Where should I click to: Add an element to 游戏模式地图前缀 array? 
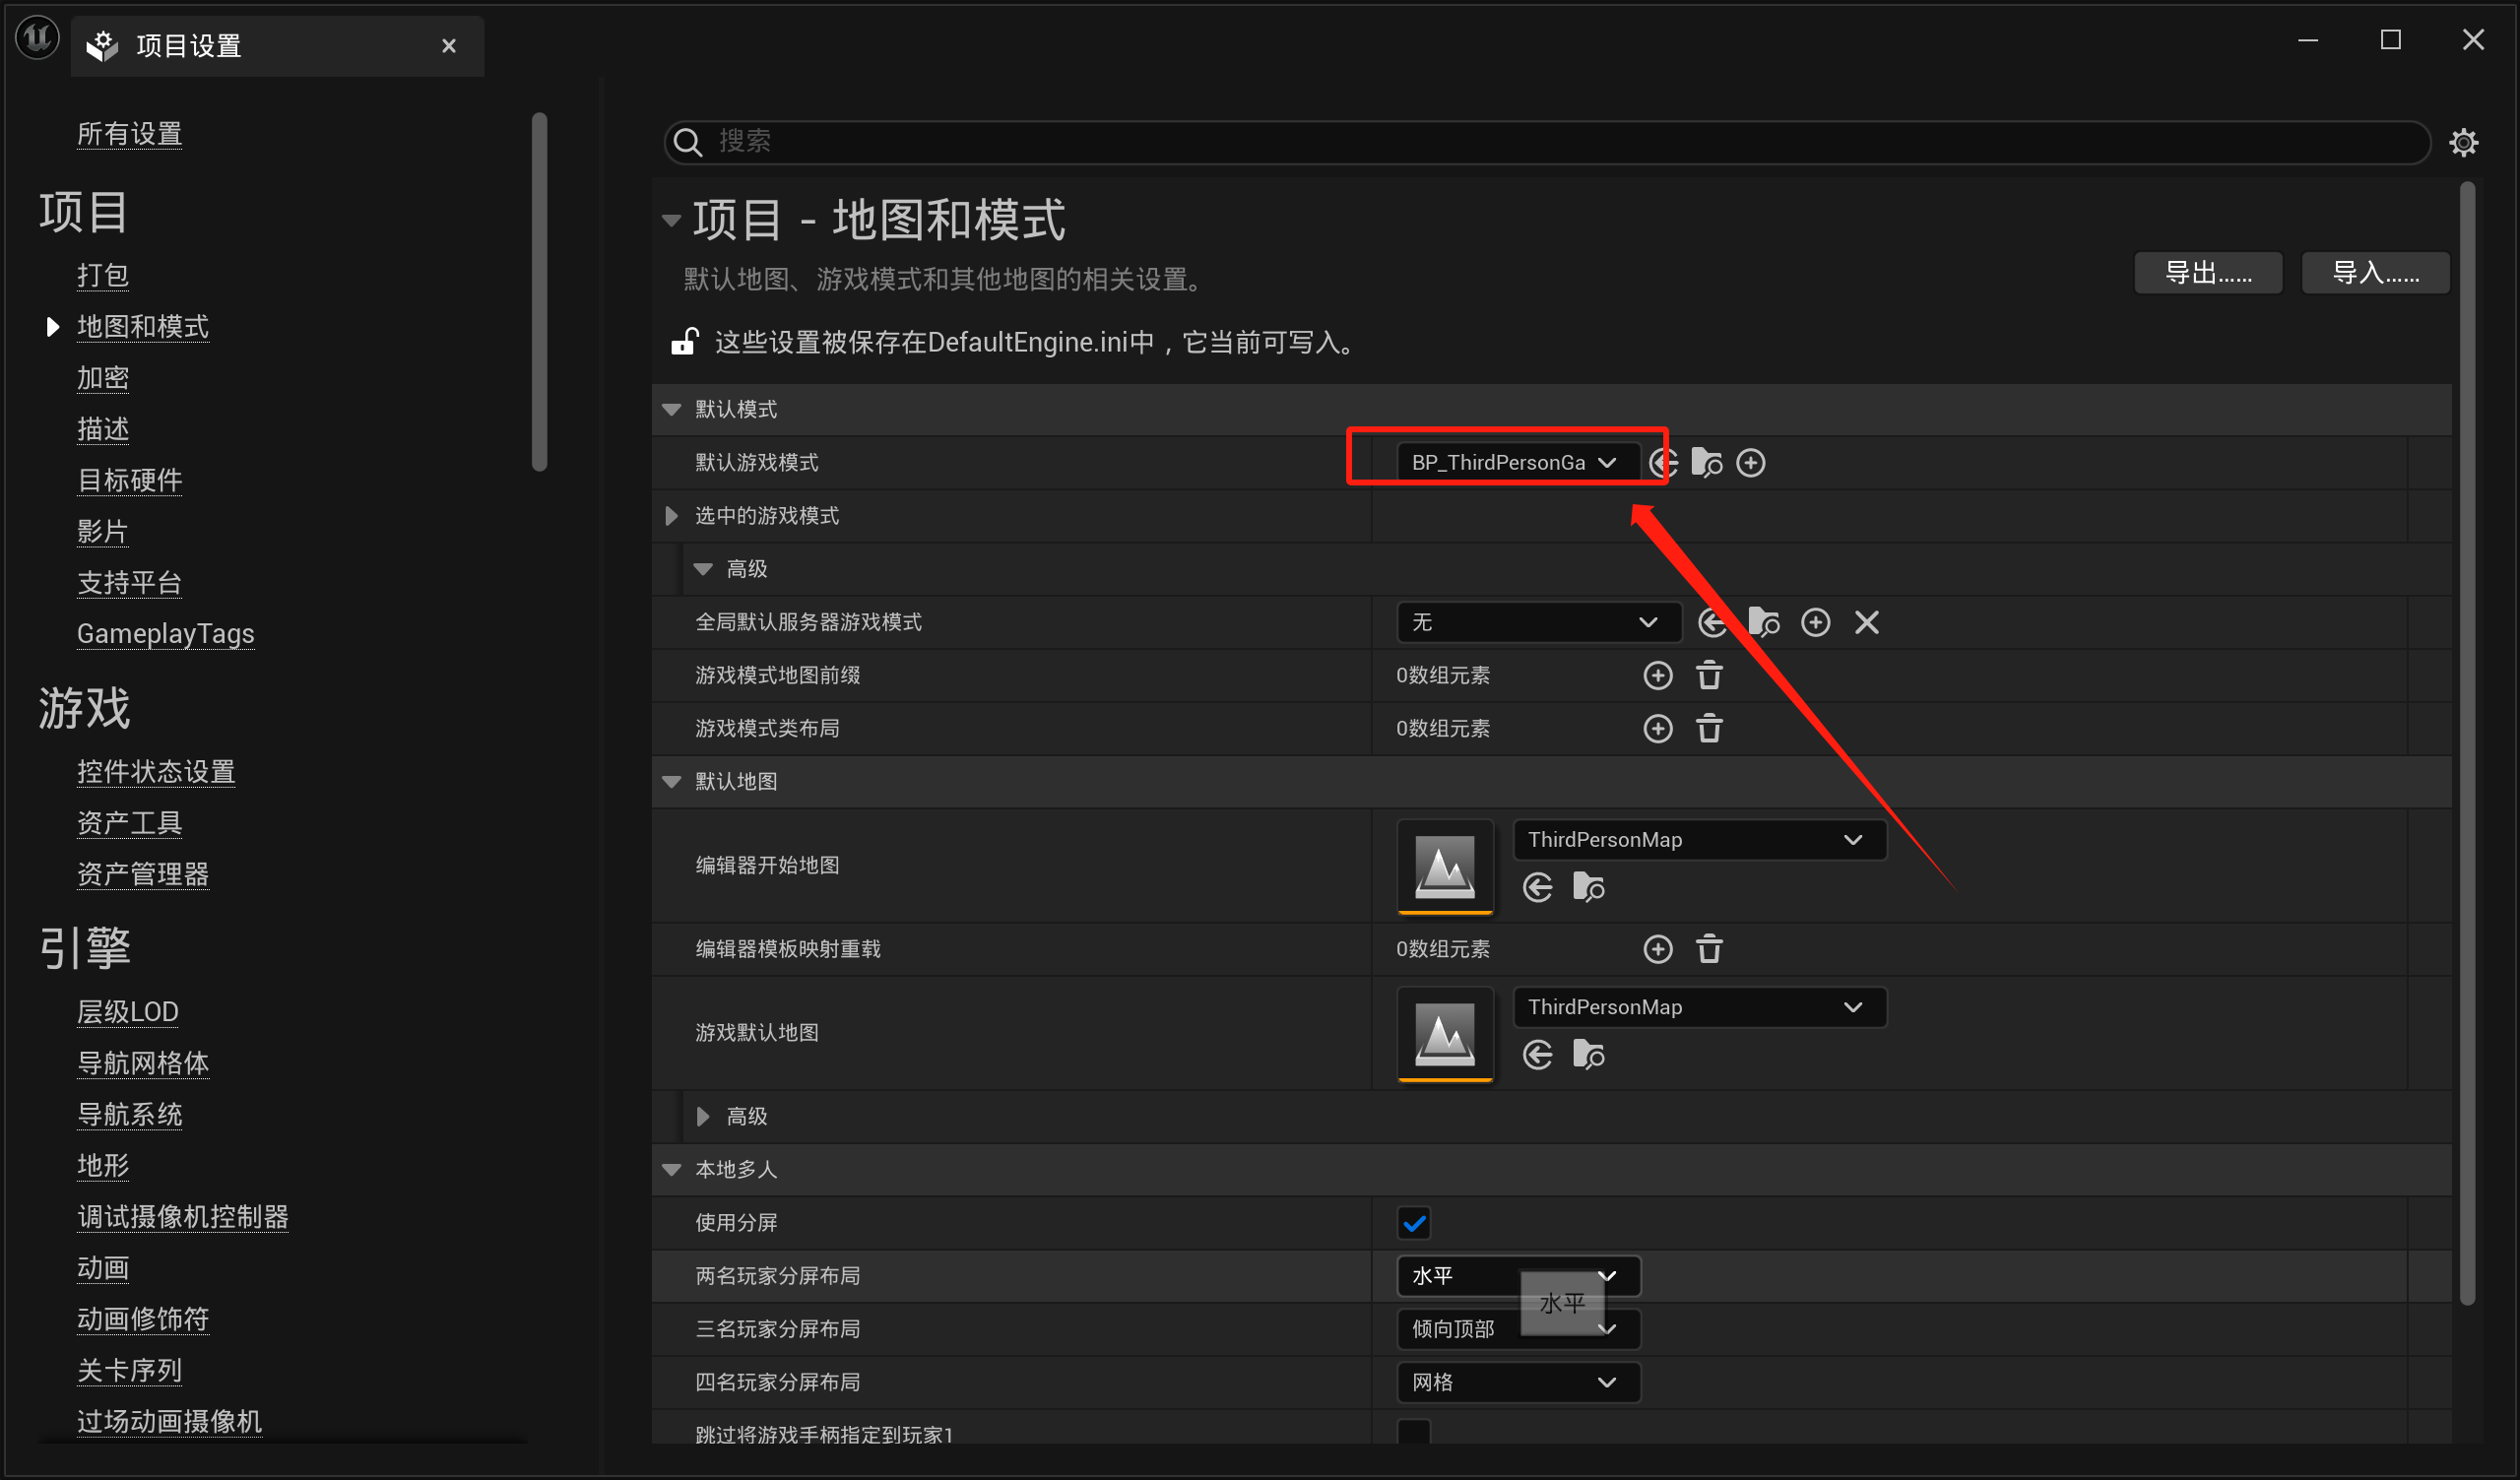(1658, 675)
